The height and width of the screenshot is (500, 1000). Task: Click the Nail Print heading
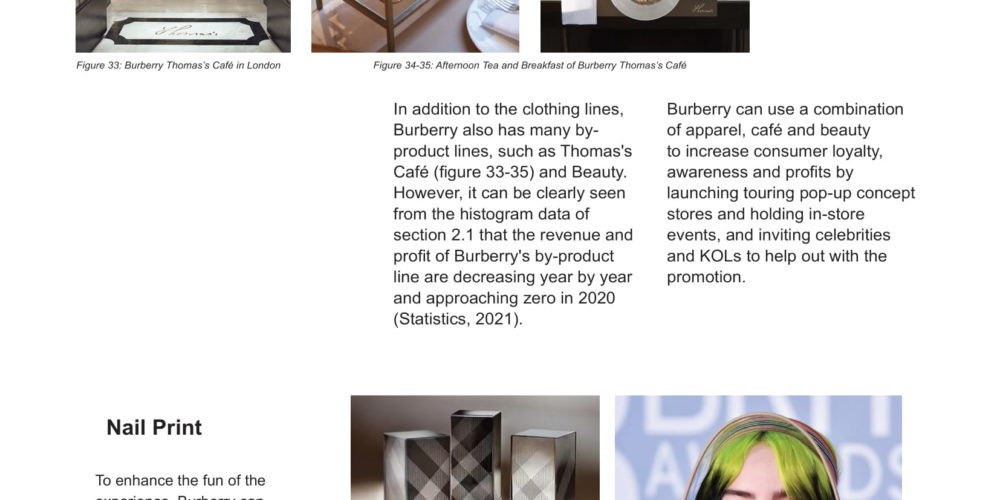154,427
